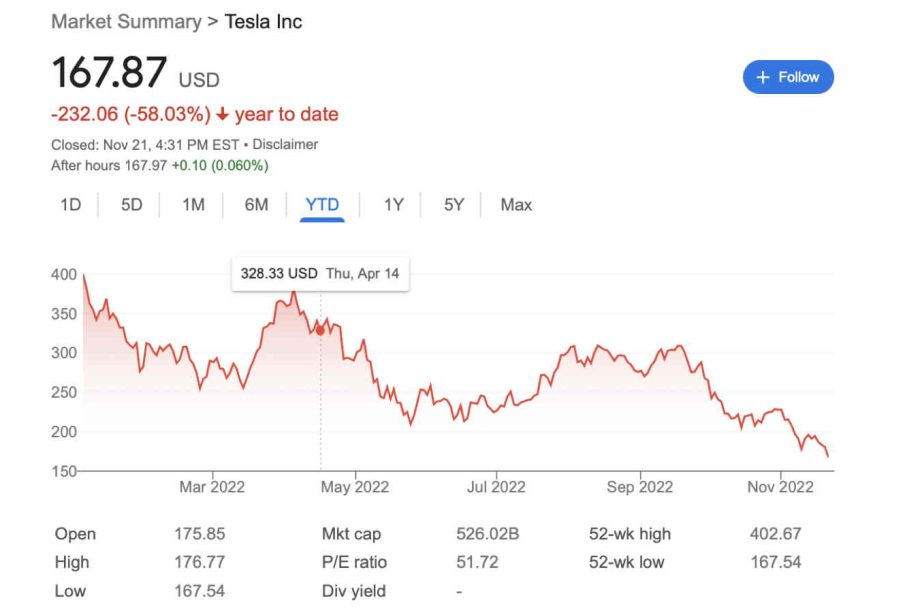Click the plus icon on Follow
The height and width of the screenshot is (613, 905).
point(763,77)
